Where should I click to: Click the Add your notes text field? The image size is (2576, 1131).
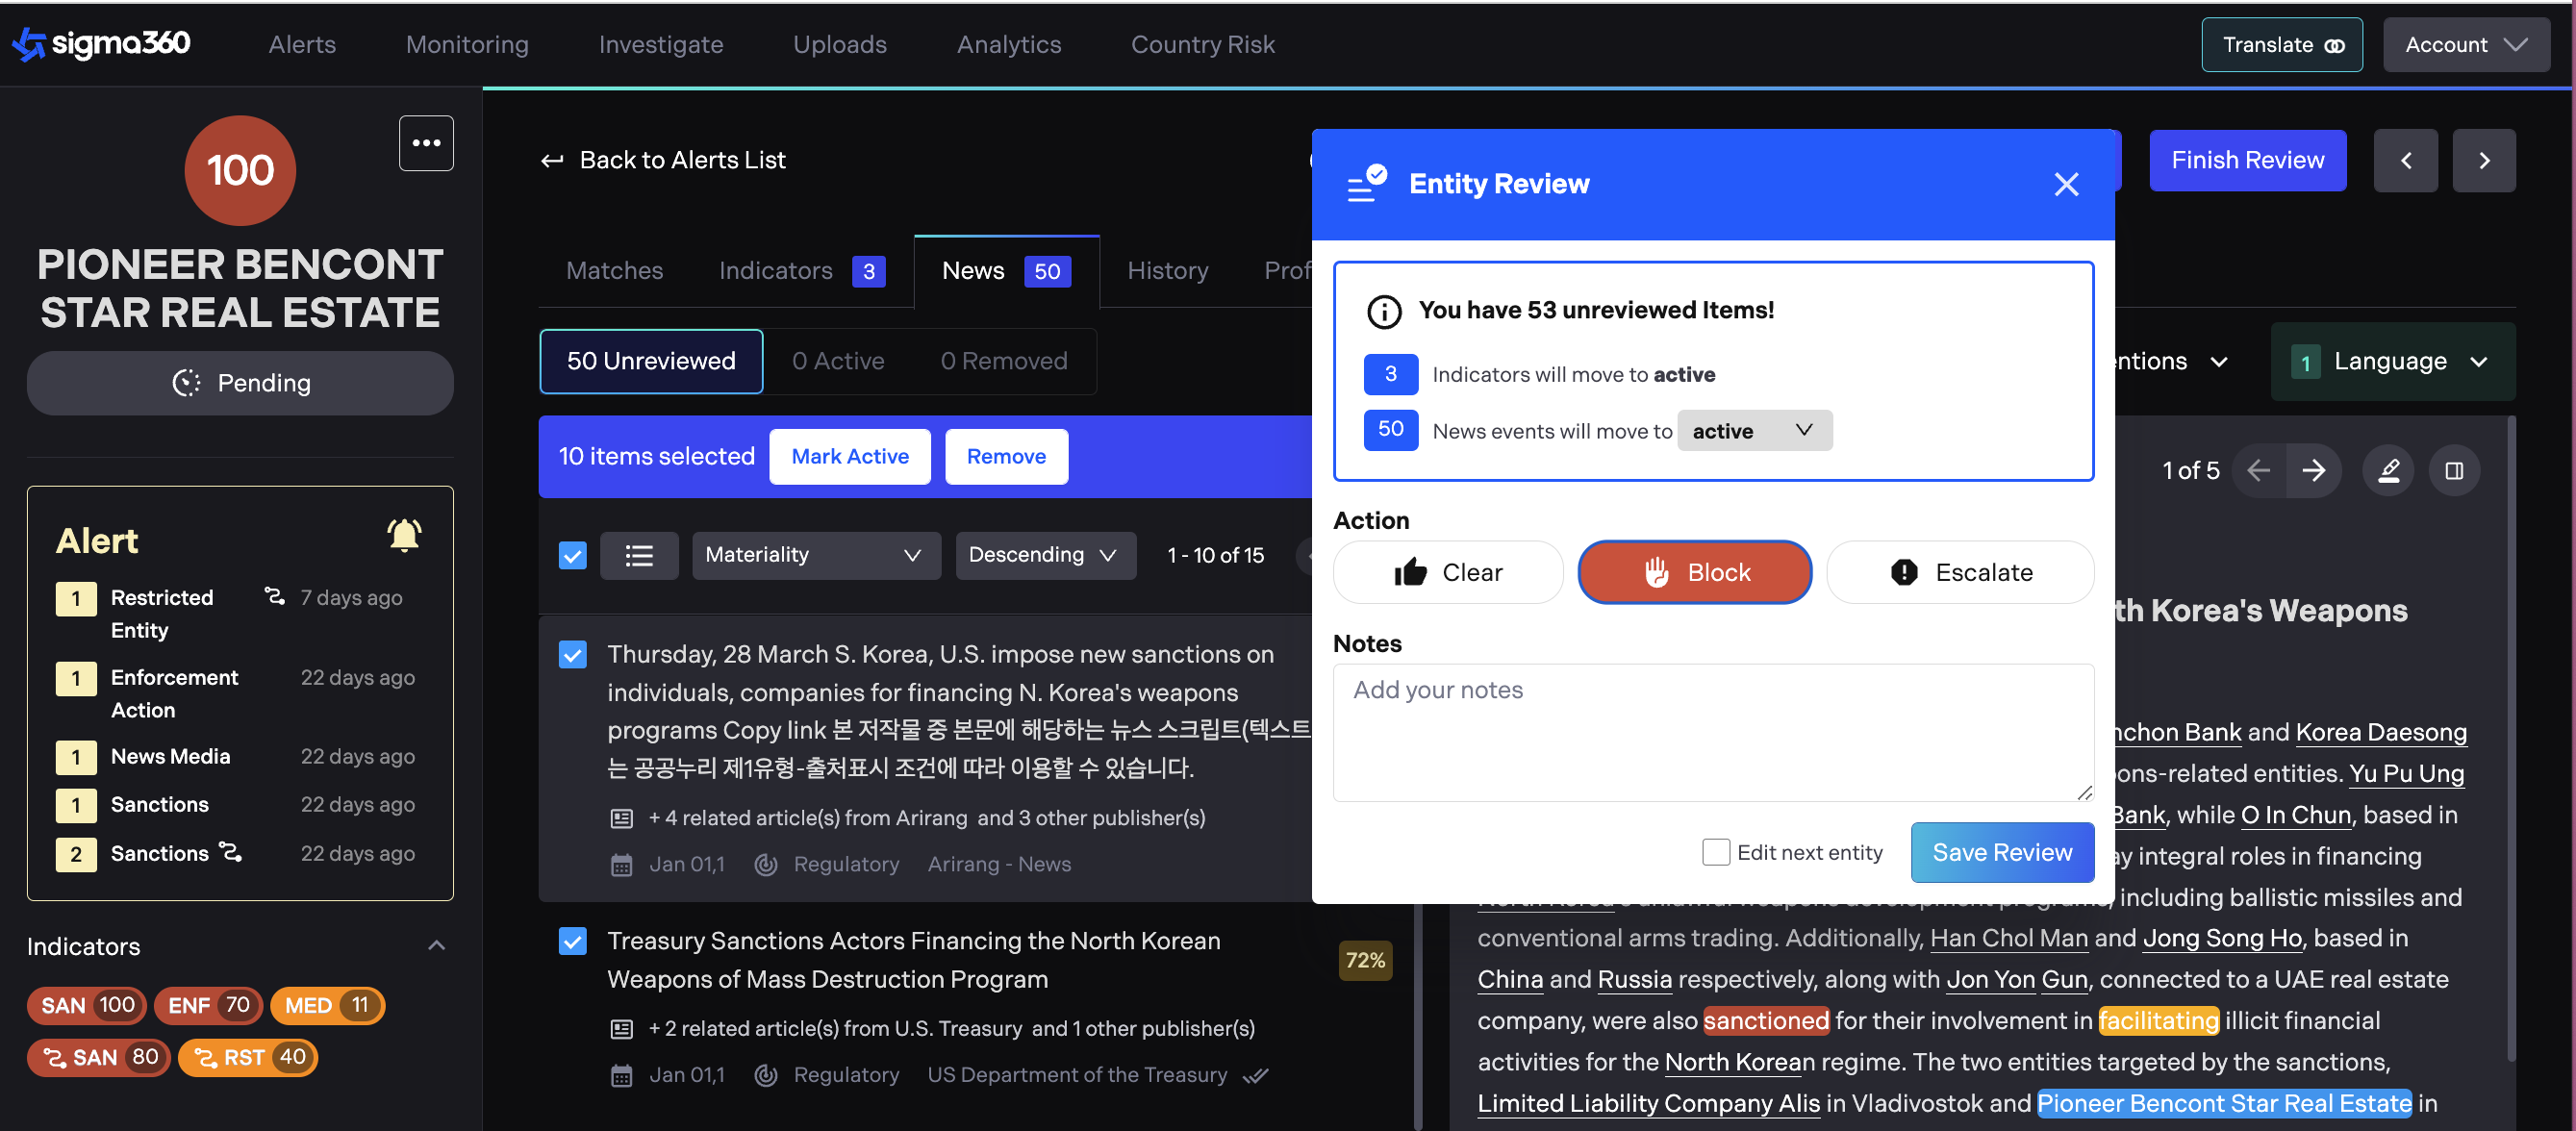pyautogui.click(x=1712, y=732)
